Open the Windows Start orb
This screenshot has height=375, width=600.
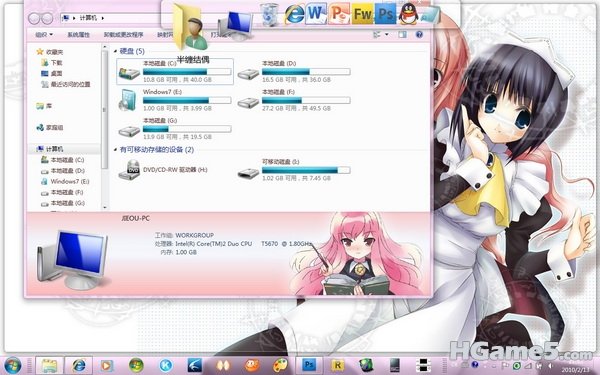click(12, 365)
